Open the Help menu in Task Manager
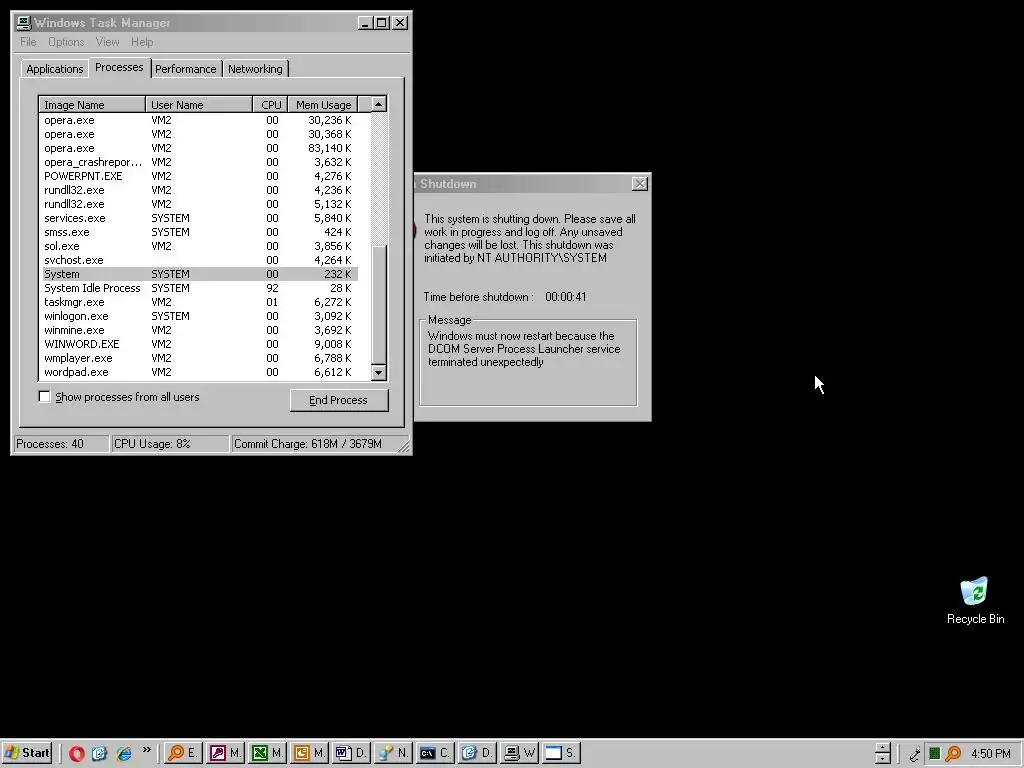Image resolution: width=1024 pixels, height=768 pixels. coord(142,42)
